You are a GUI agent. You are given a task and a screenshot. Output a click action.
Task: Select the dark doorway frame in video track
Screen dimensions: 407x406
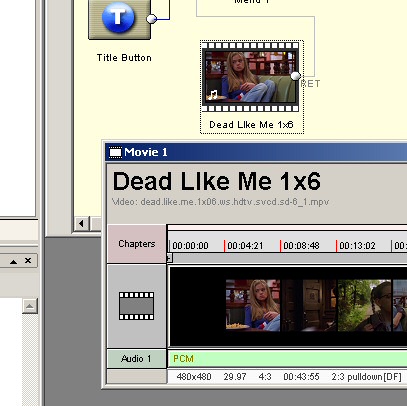309,305
